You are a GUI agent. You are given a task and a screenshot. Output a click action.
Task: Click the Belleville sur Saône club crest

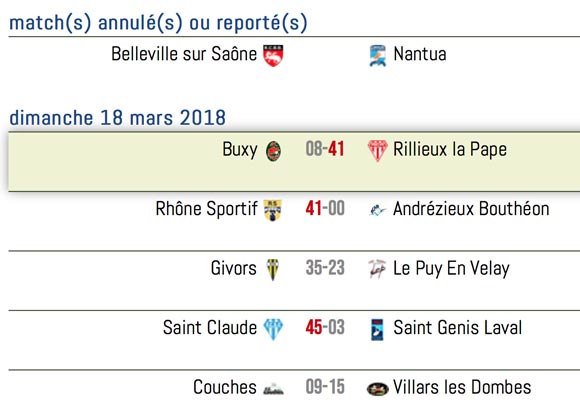[x=273, y=55]
